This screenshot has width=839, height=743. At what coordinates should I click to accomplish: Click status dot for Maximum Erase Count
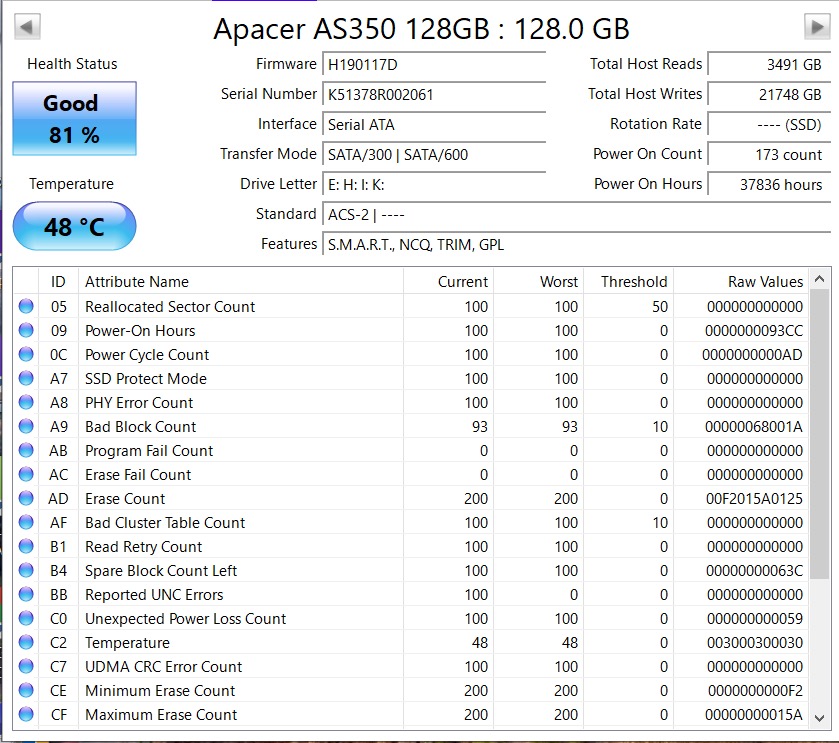pos(26,715)
